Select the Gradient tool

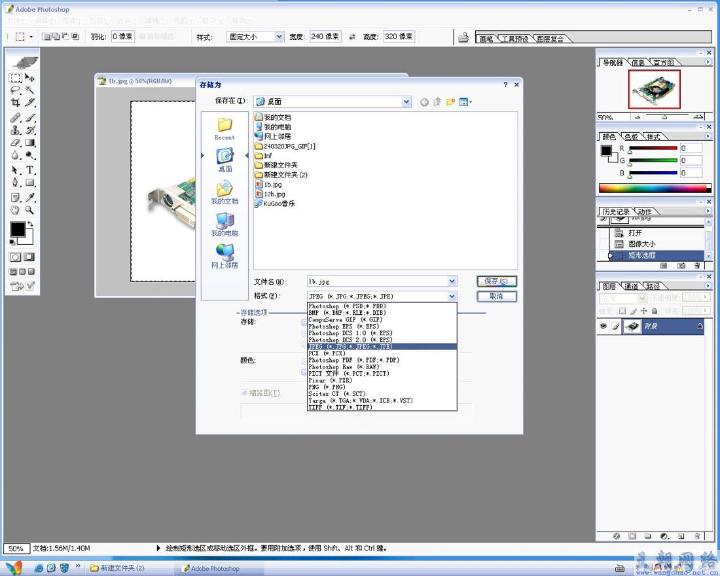pos(30,143)
